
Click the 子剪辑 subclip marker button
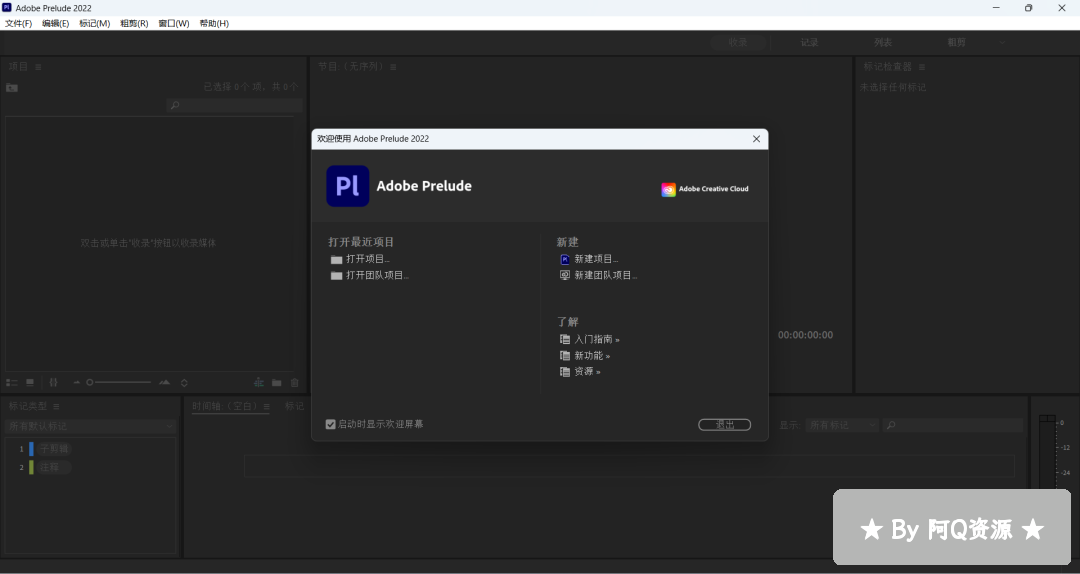tap(54, 449)
